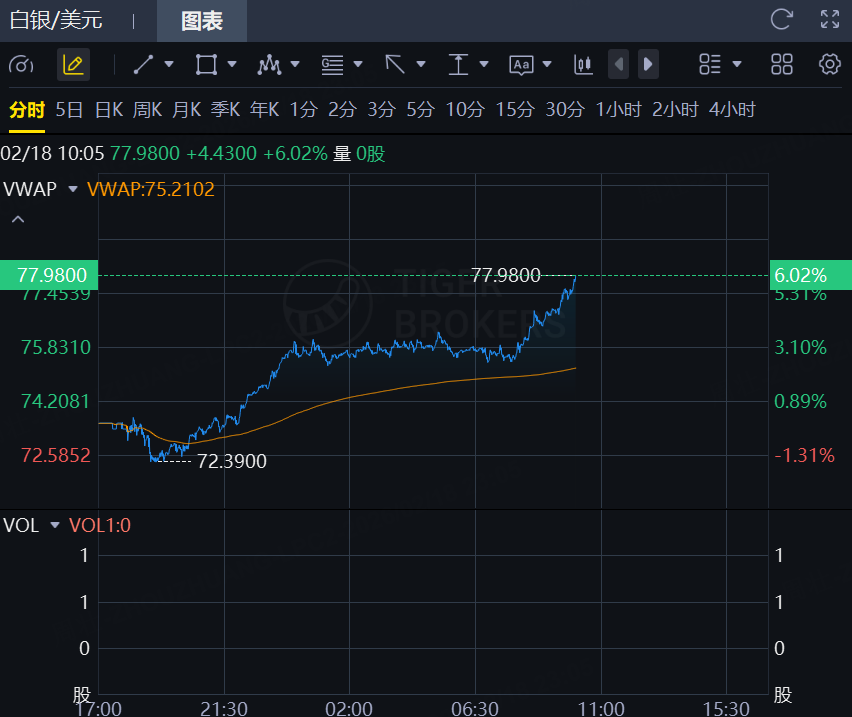Expand the list layout dropdown arrow
852x717 pixels.
[737, 65]
